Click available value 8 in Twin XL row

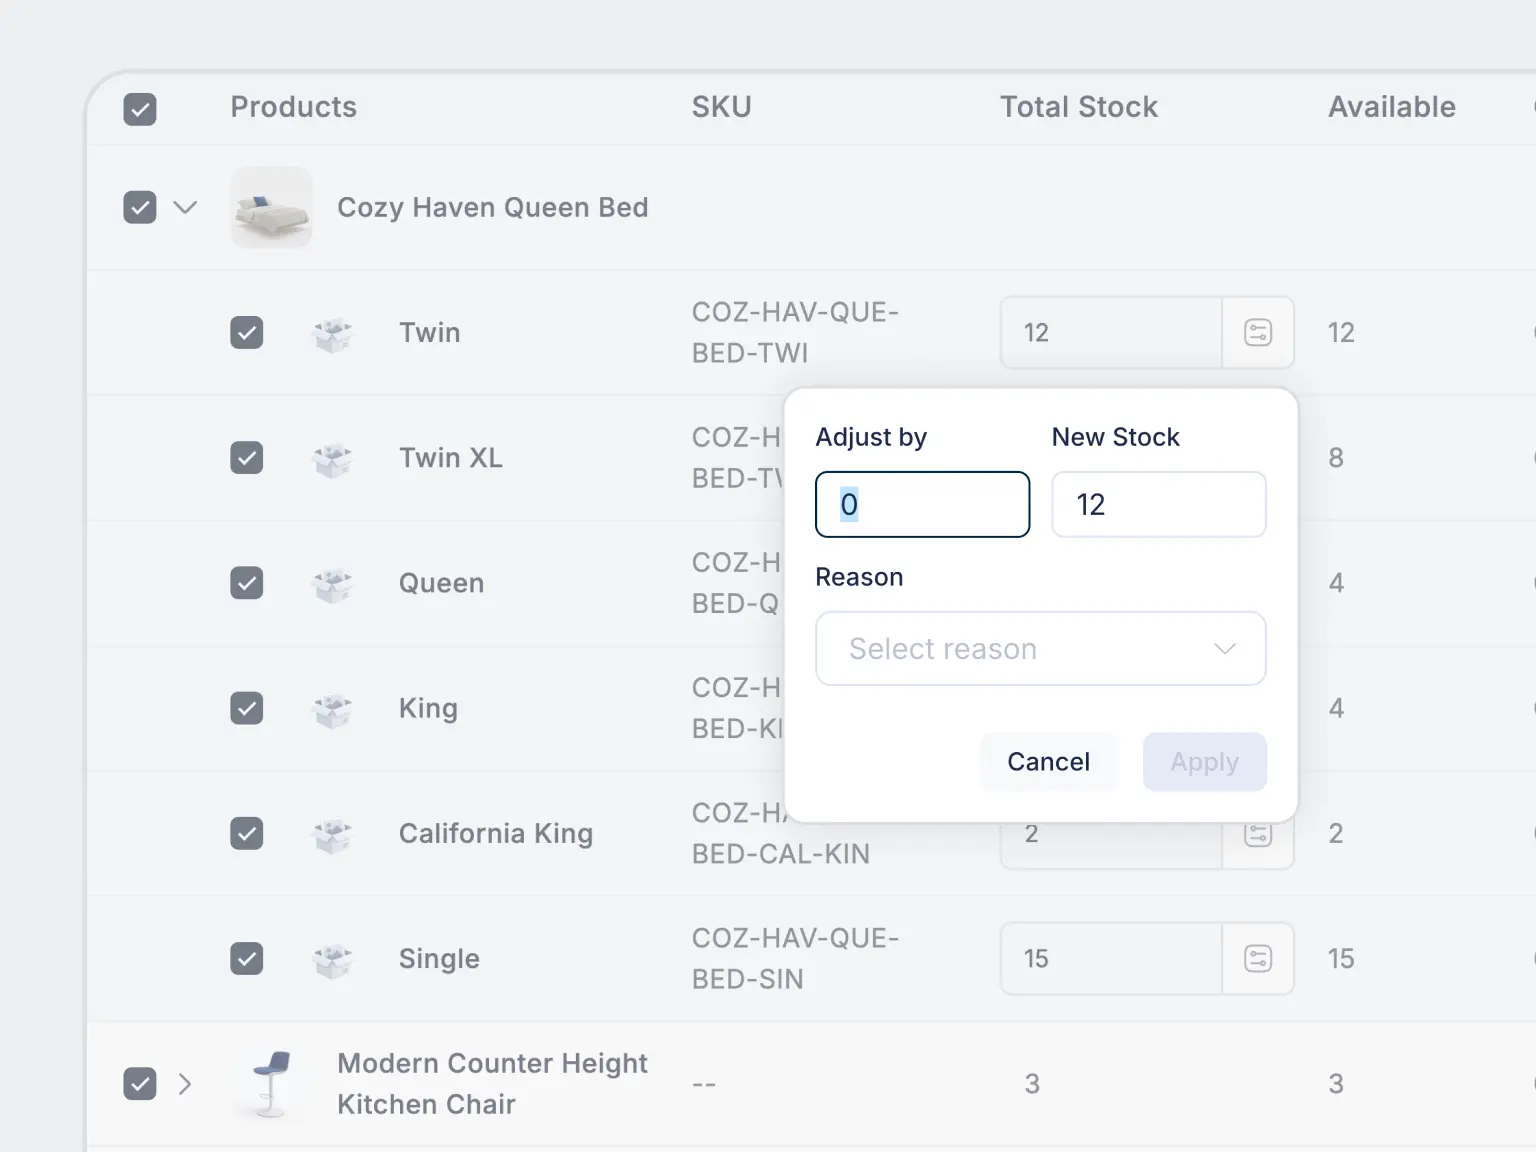1336,457
